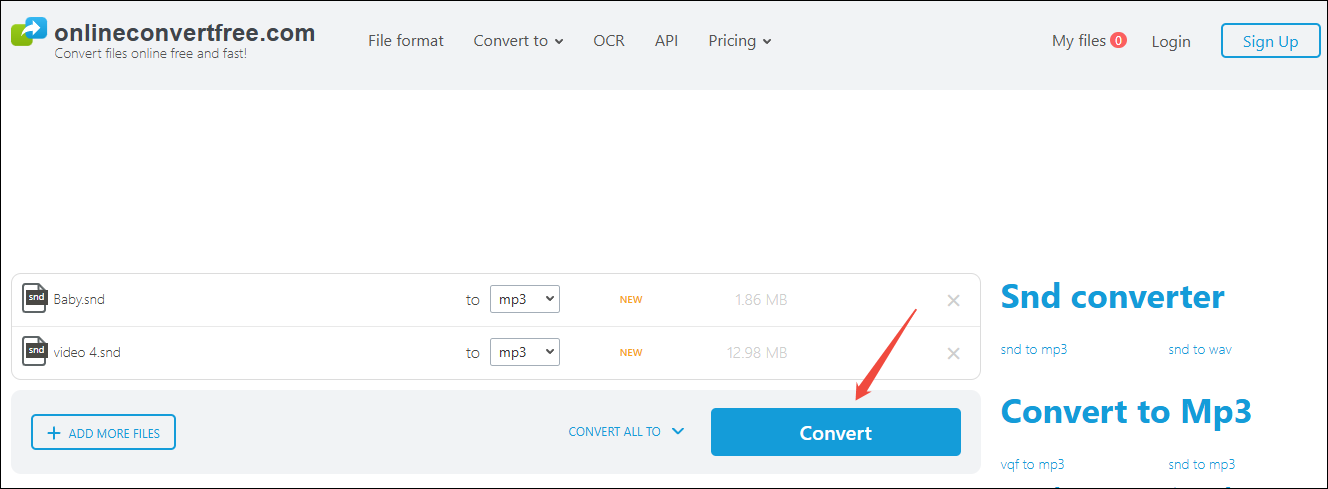Open the snd to wav link
1328x489 pixels.
(x=1200, y=349)
